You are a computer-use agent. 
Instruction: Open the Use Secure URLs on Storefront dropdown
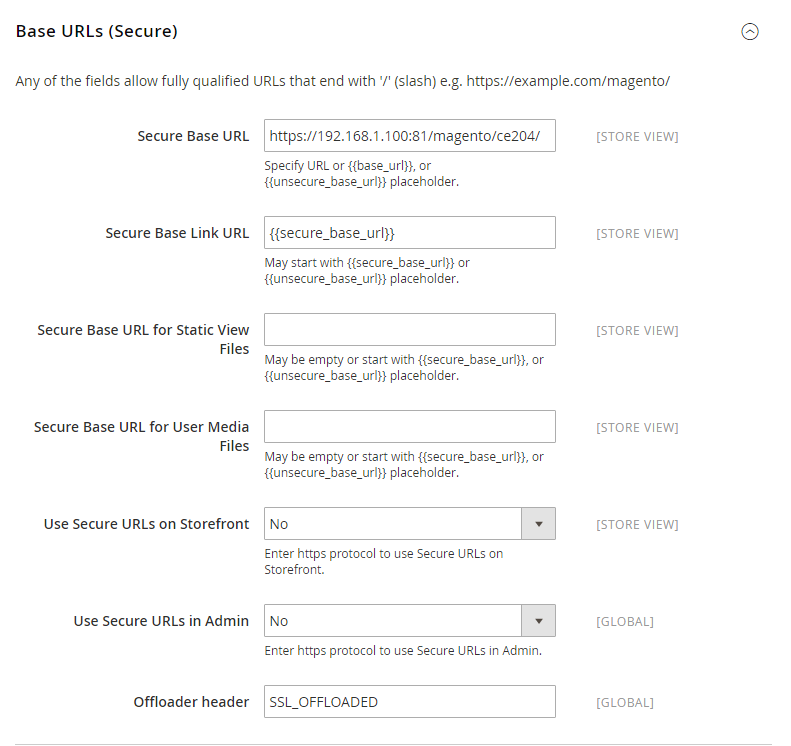coord(410,524)
